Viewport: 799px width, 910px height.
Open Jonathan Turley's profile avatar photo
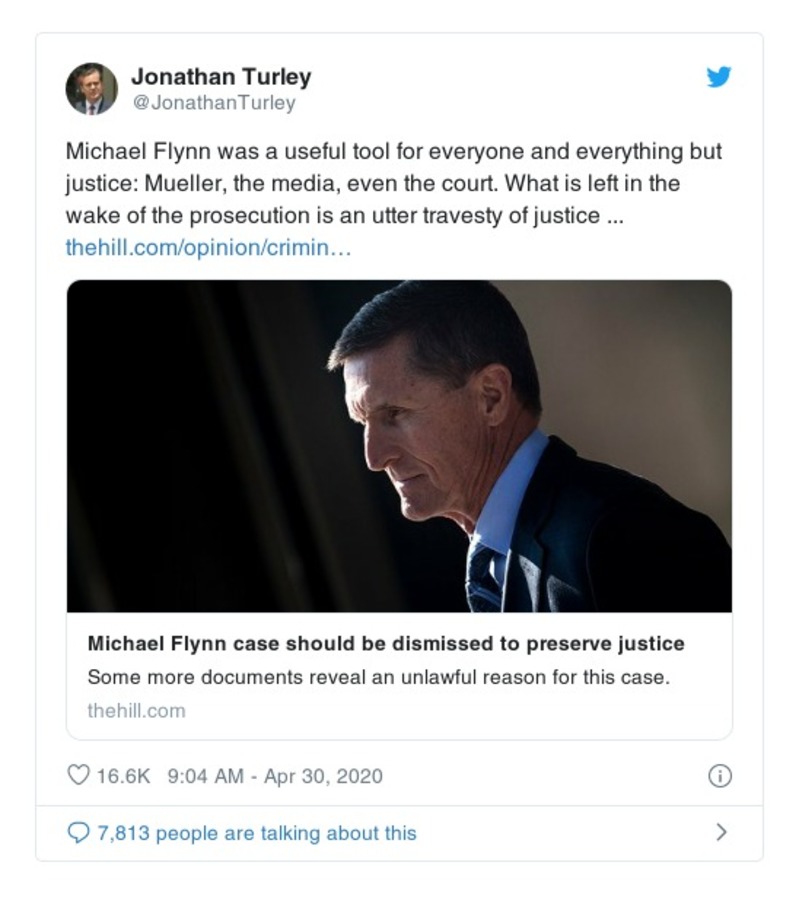click(x=91, y=88)
